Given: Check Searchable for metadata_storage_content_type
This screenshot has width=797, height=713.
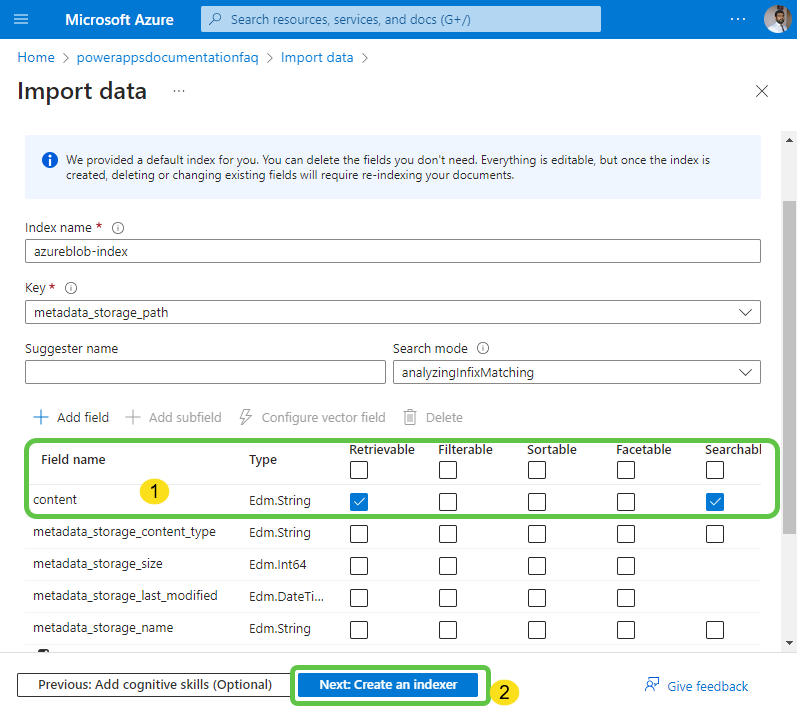Looking at the screenshot, I should point(715,534).
